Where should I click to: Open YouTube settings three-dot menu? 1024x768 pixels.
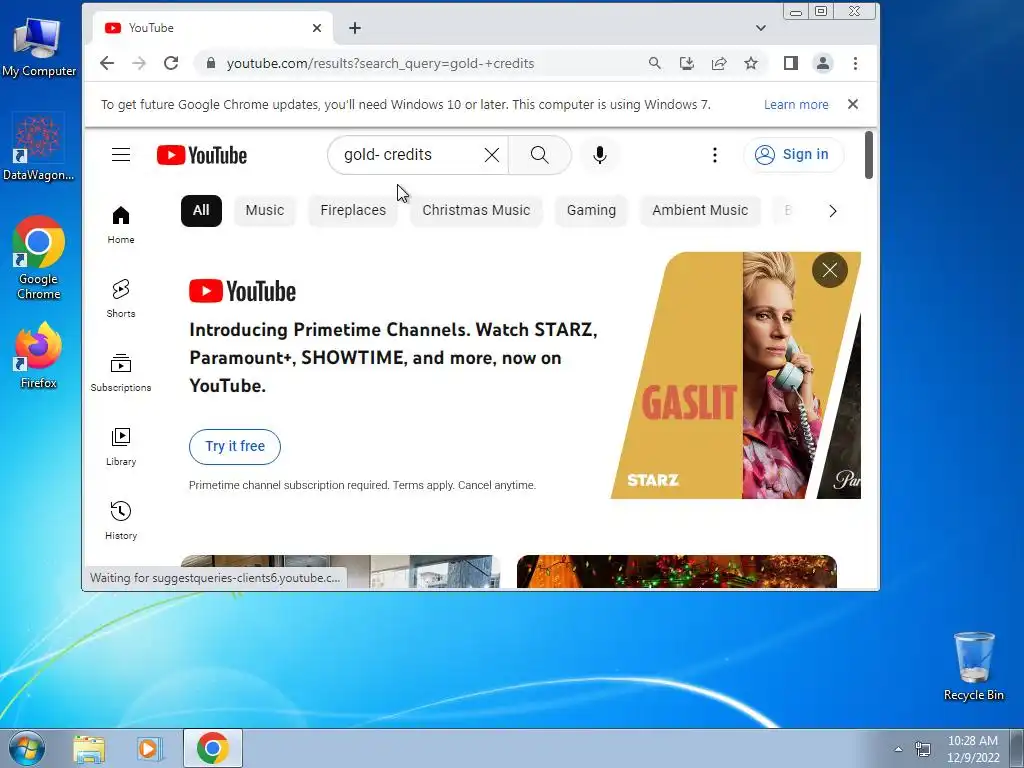pos(714,155)
